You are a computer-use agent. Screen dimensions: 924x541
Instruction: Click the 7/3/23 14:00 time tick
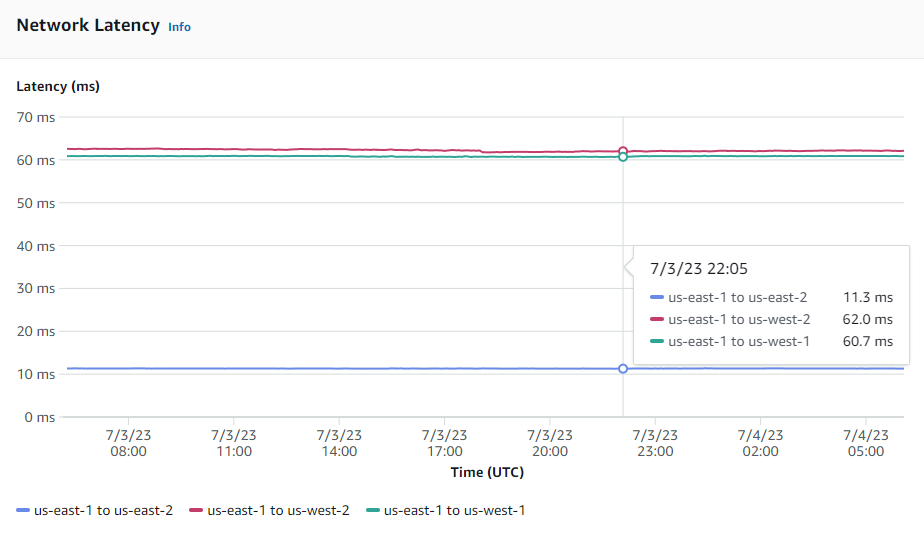(x=339, y=443)
